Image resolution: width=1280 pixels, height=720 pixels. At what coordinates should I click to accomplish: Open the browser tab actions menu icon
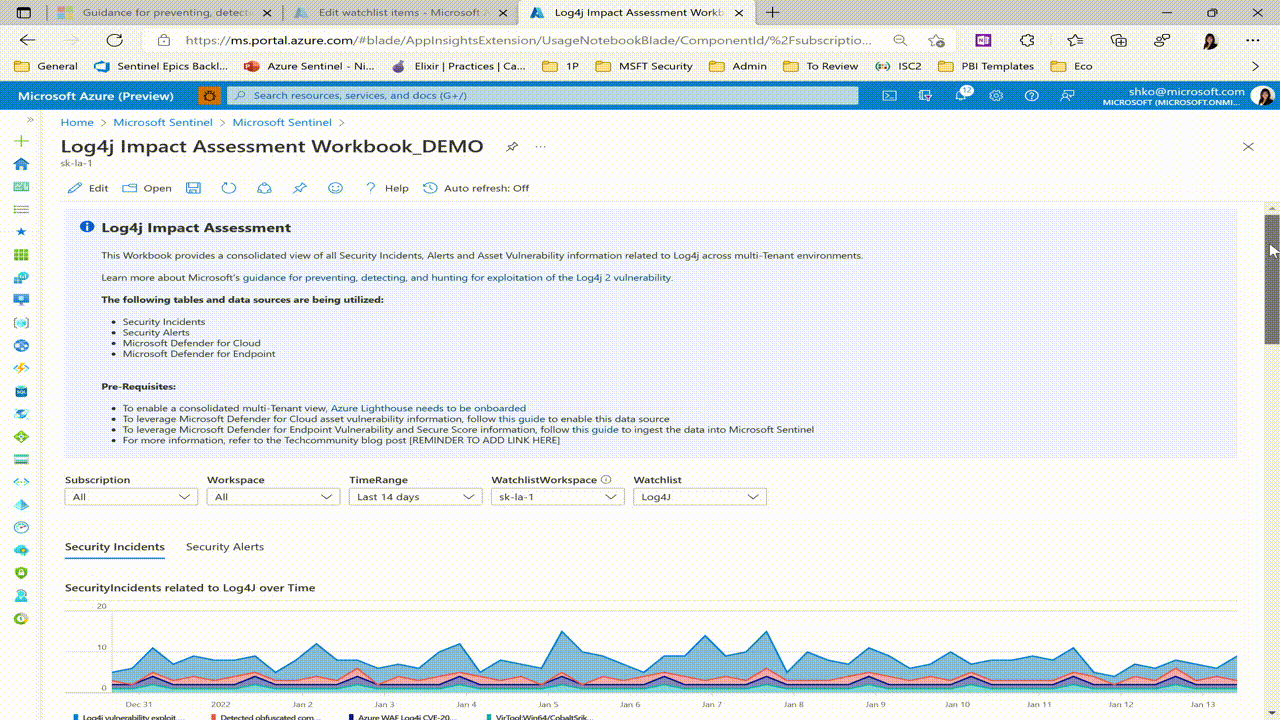pyautogui.click(x=24, y=13)
